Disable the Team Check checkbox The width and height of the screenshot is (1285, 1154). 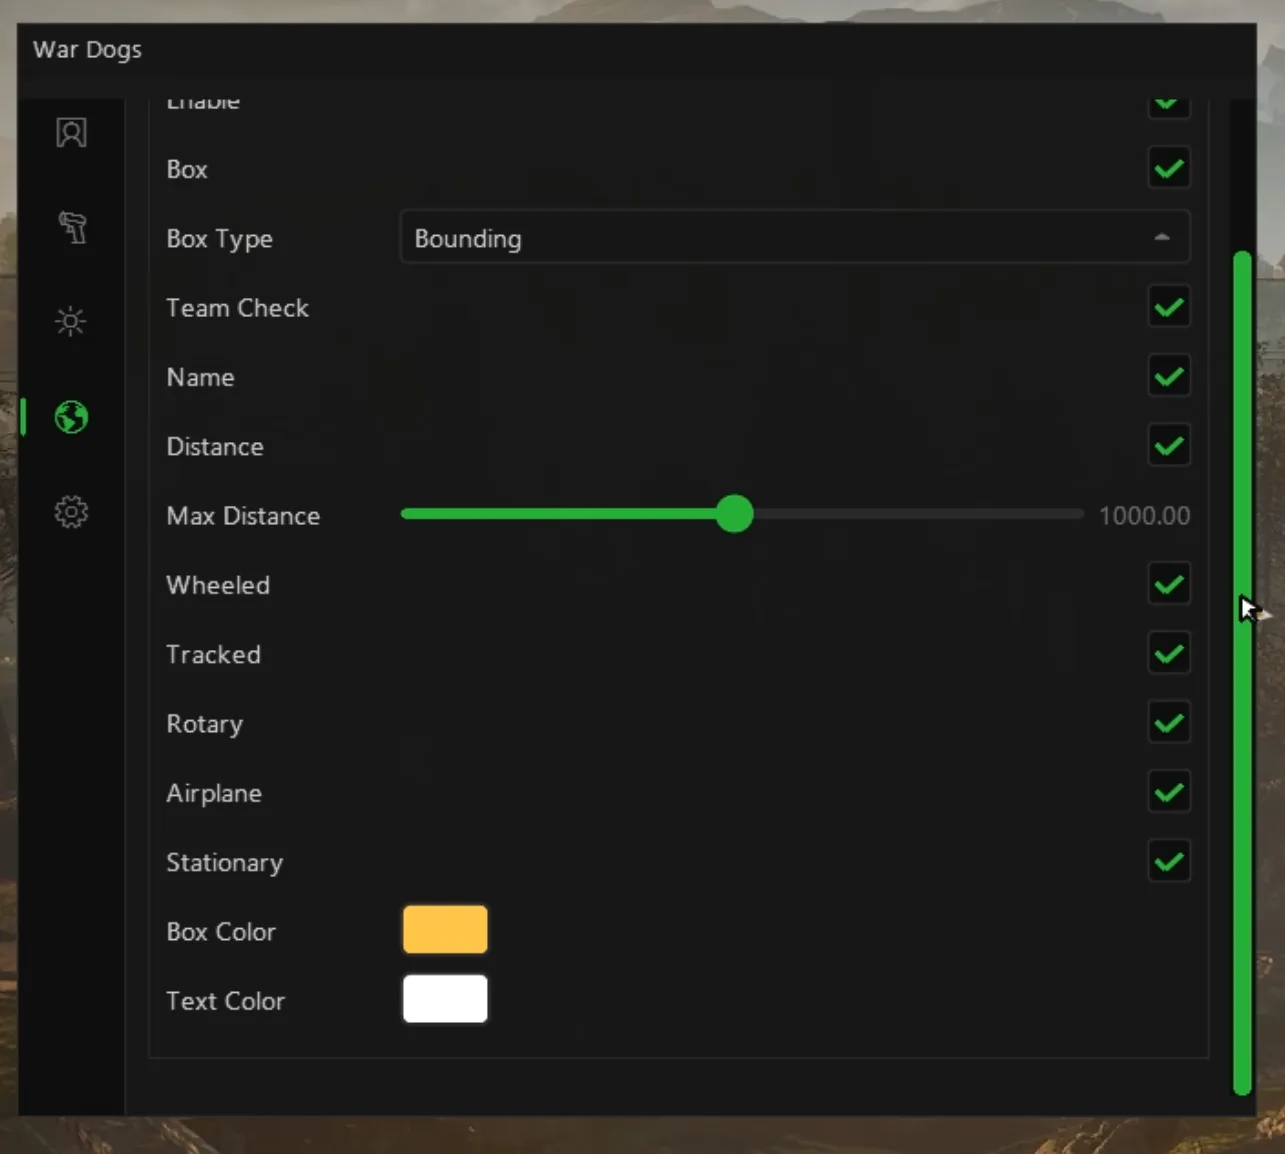tap(1169, 307)
